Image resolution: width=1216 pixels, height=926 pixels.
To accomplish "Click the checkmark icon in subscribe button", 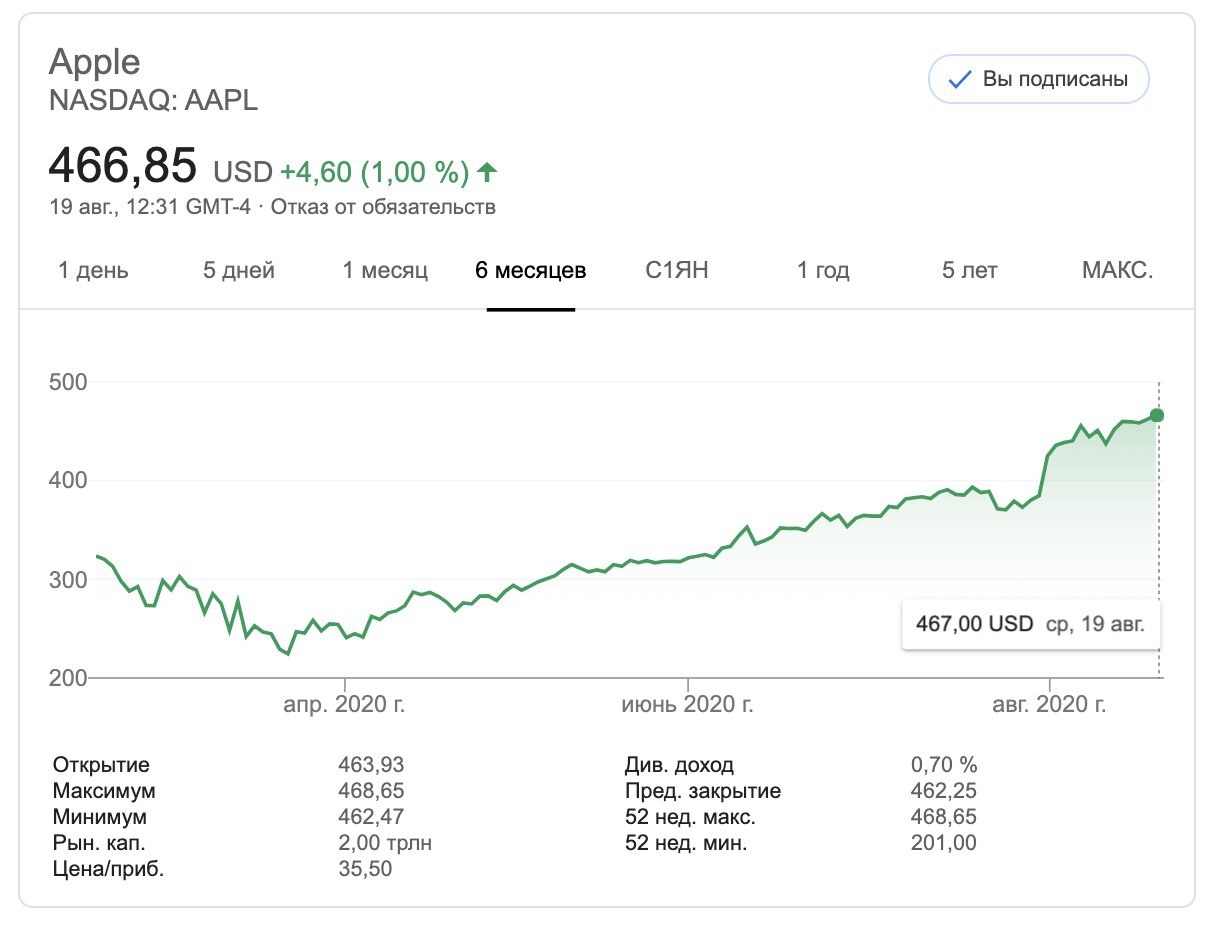I will pyautogui.click(x=959, y=80).
